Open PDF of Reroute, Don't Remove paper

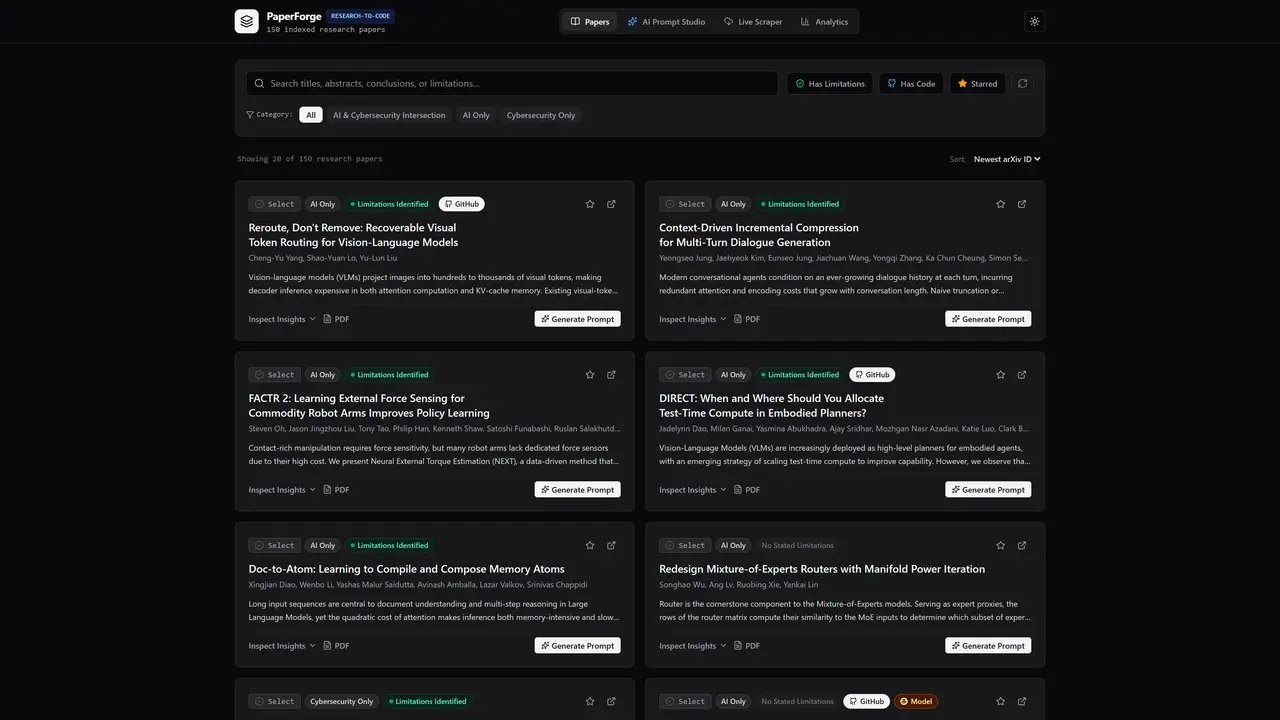(336, 319)
